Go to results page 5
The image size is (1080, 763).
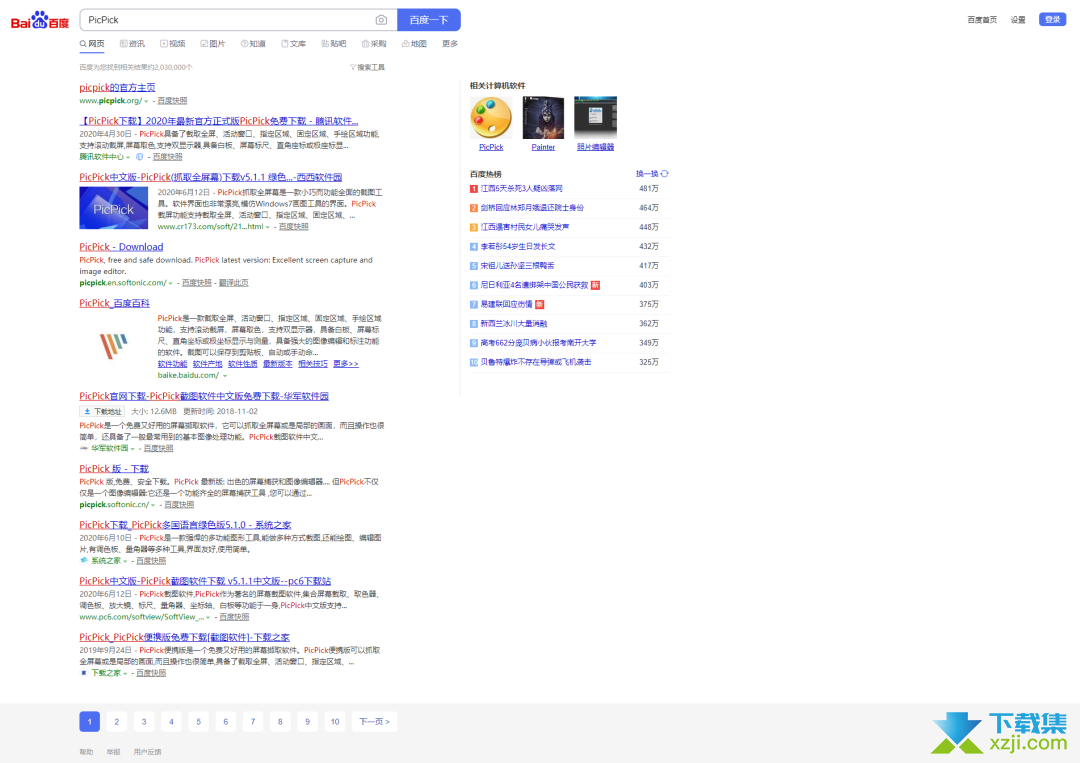[x=198, y=722]
